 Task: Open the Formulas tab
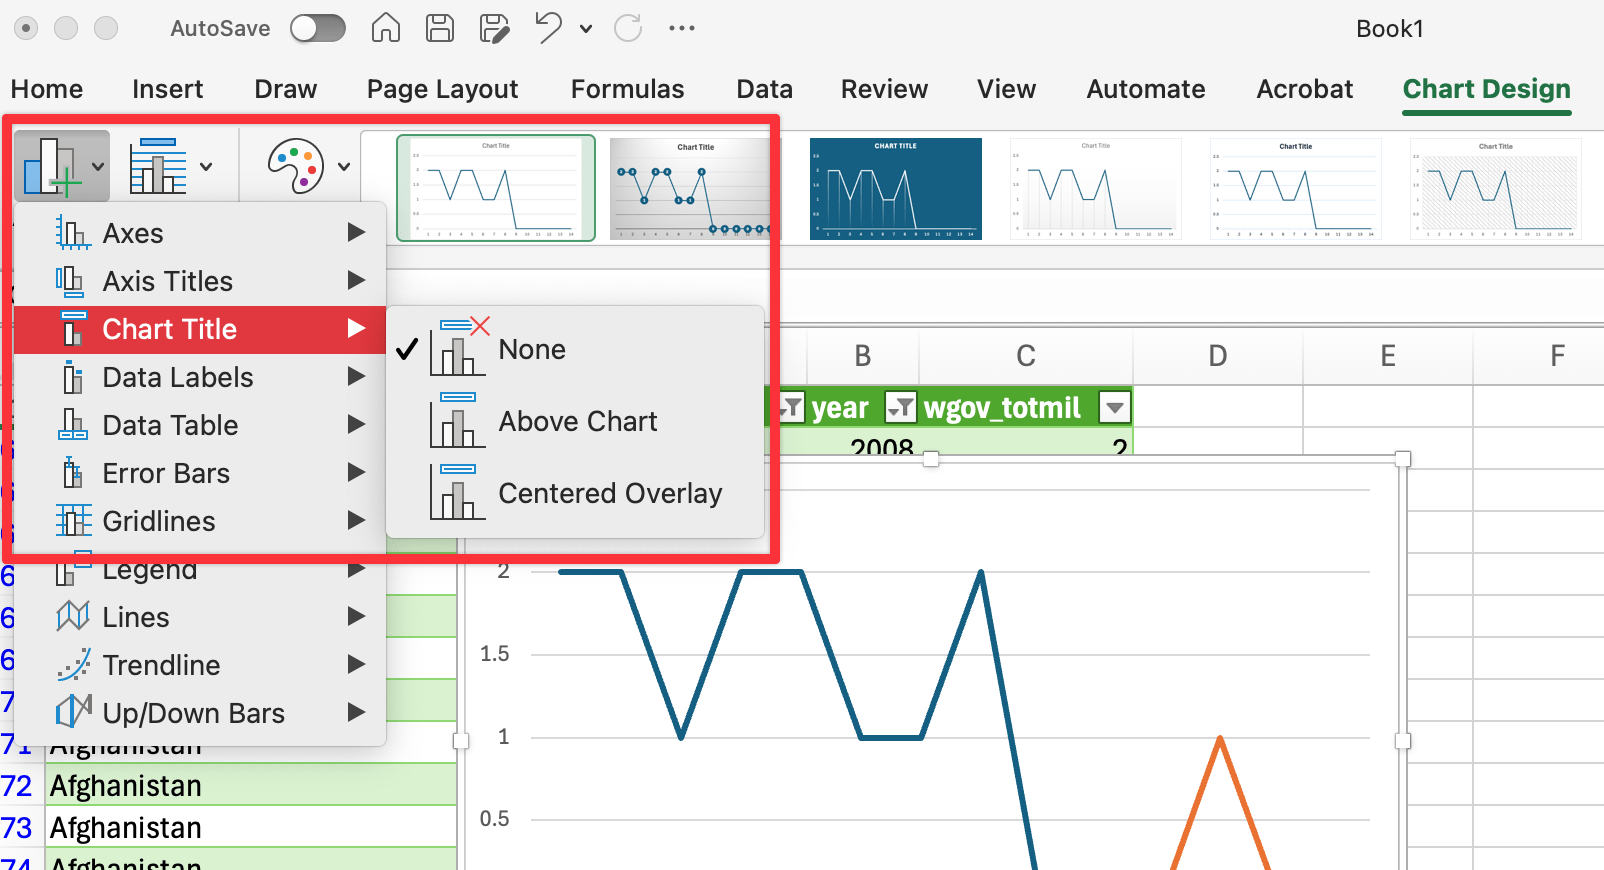click(627, 89)
